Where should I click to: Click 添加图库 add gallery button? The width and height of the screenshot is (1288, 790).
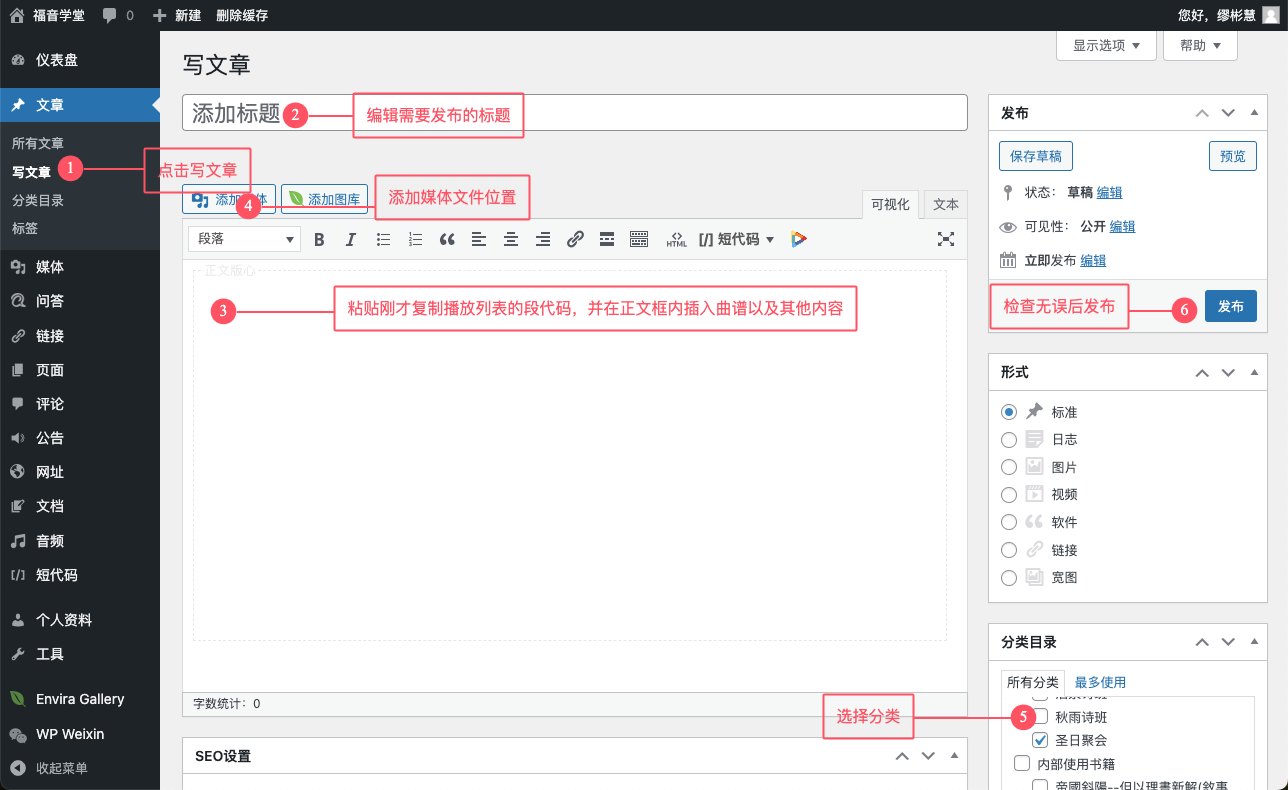pyautogui.click(x=325, y=199)
